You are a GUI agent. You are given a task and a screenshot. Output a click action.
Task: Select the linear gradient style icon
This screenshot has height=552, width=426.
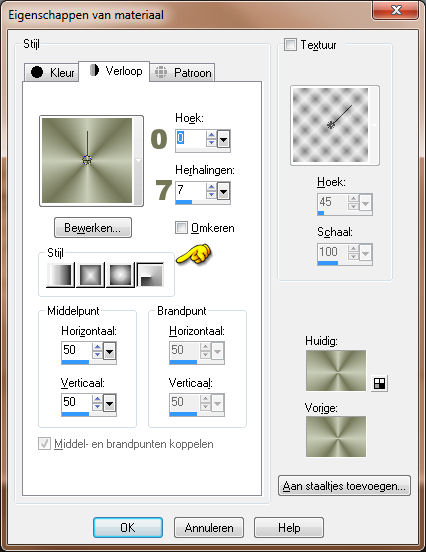tap(61, 275)
